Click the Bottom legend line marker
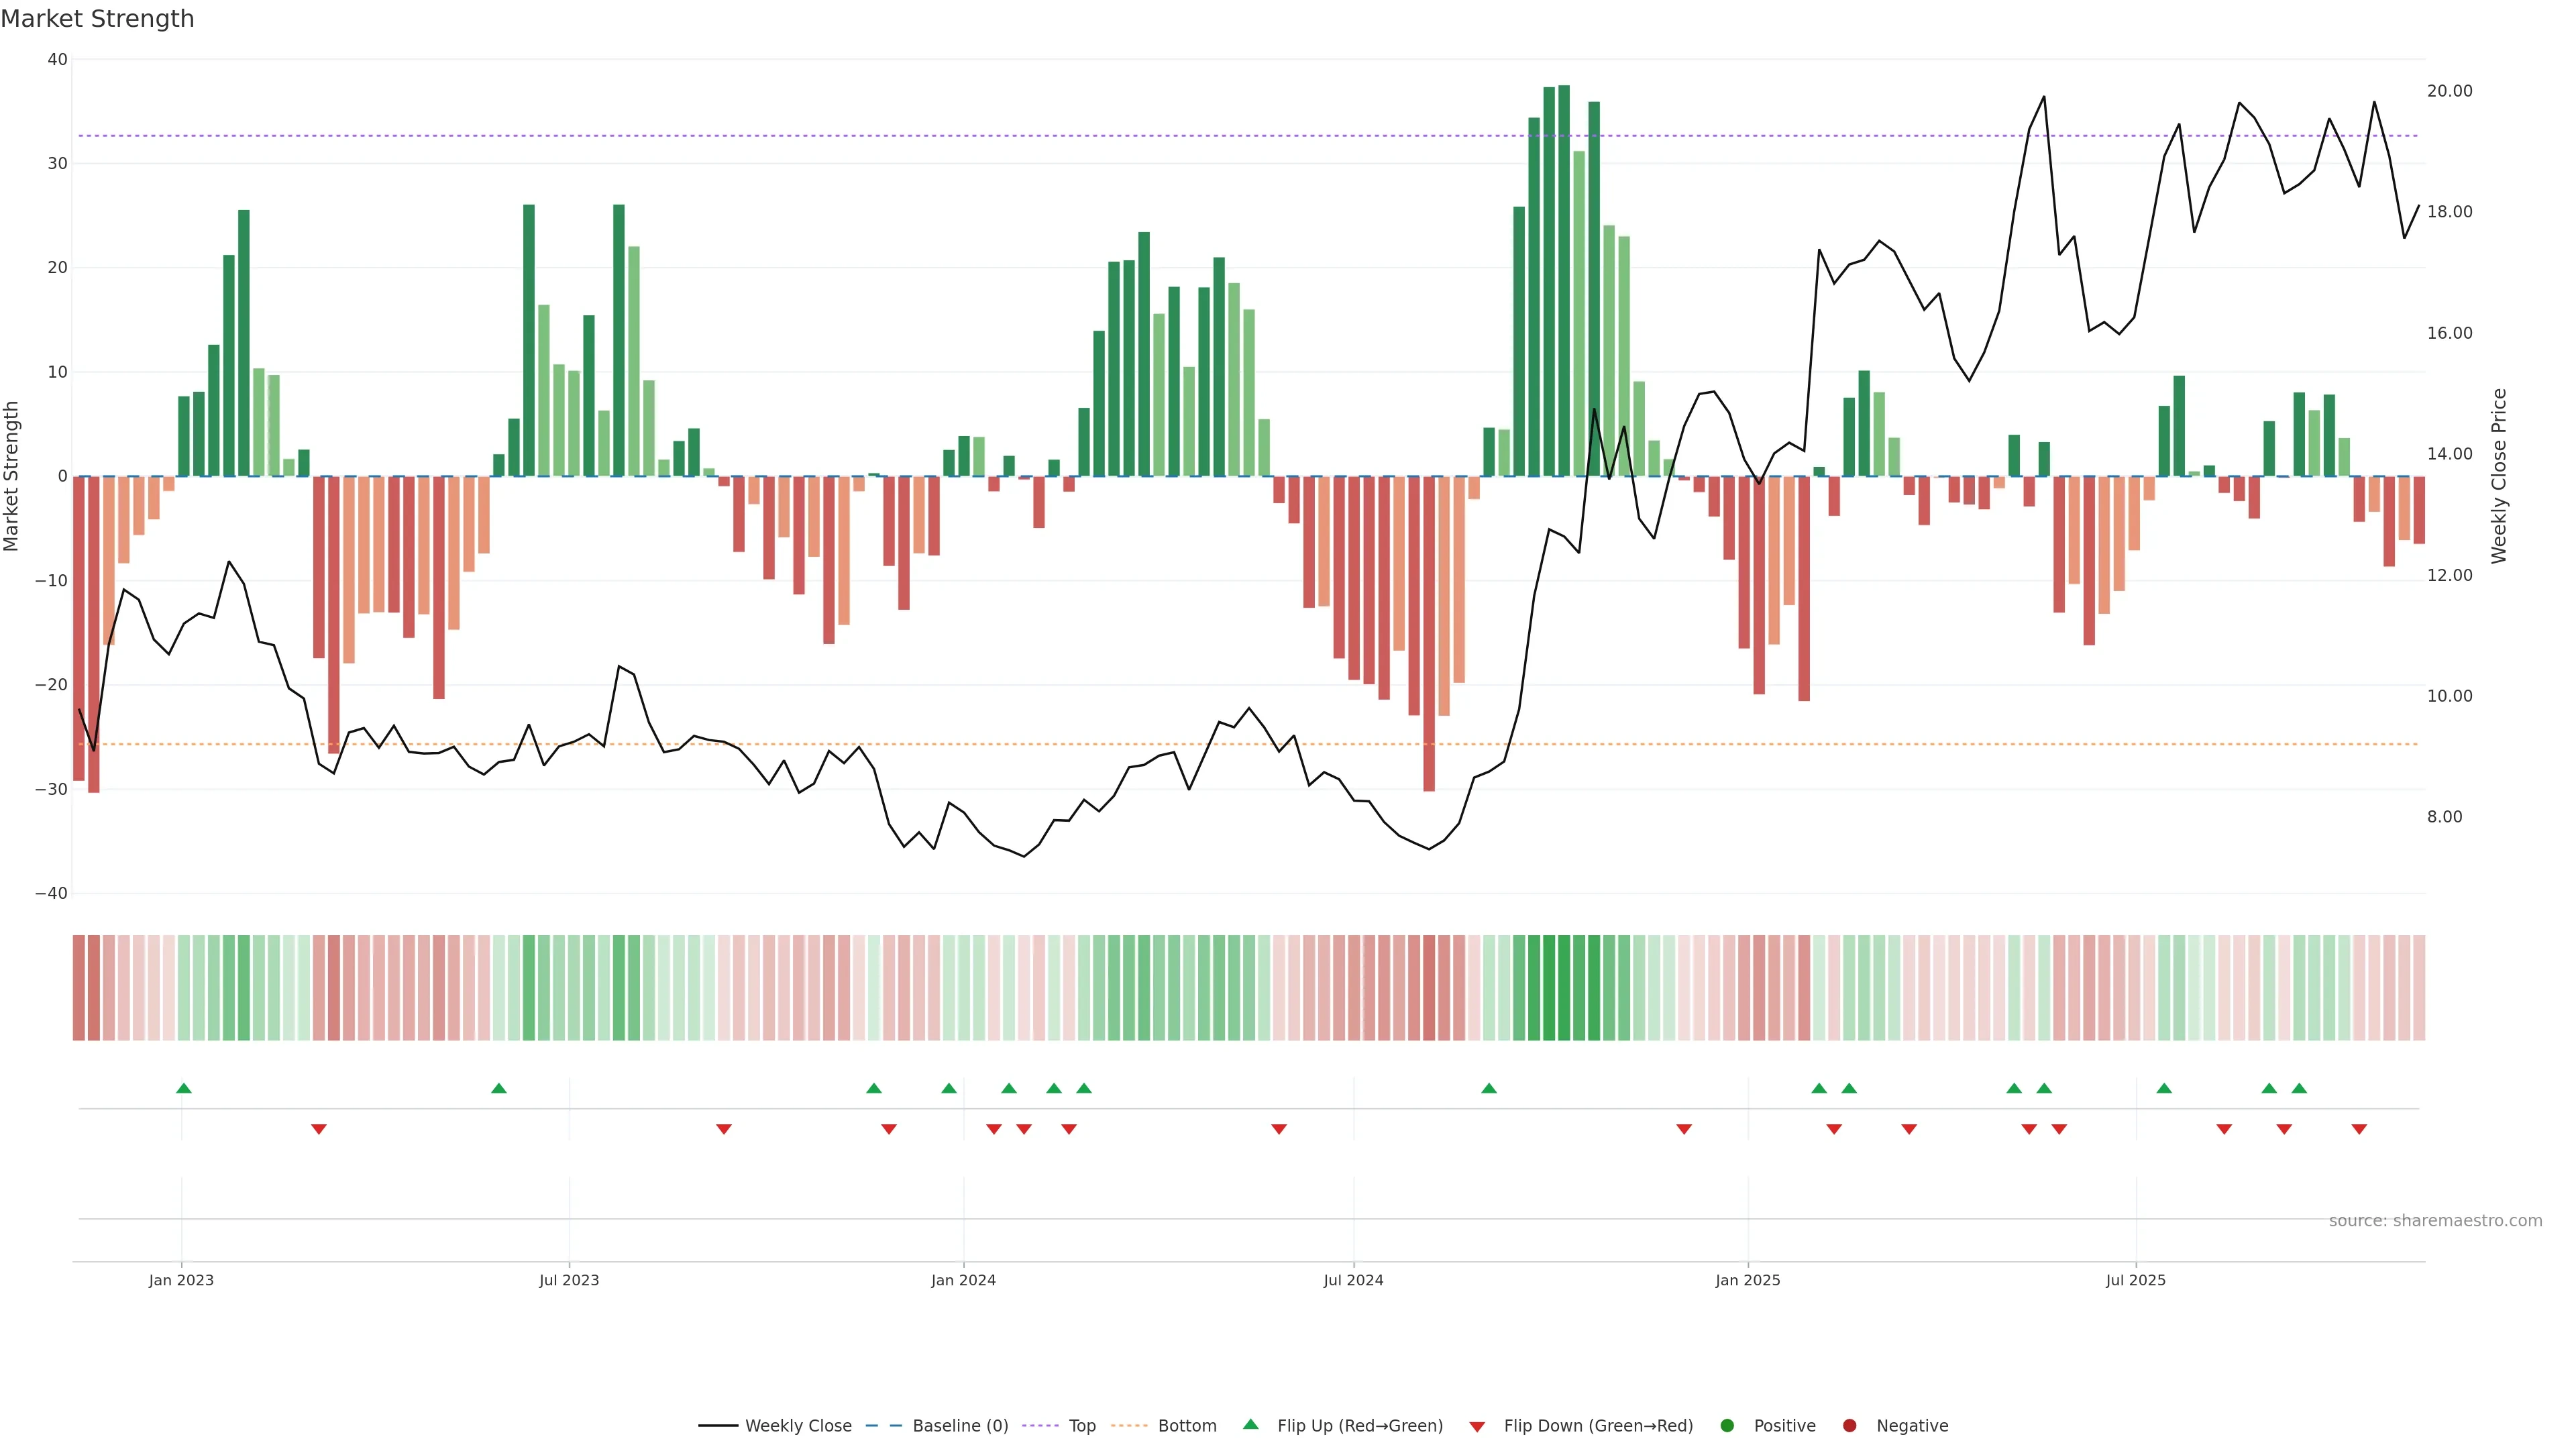This screenshot has width=2576, height=1449. [x=1129, y=1426]
